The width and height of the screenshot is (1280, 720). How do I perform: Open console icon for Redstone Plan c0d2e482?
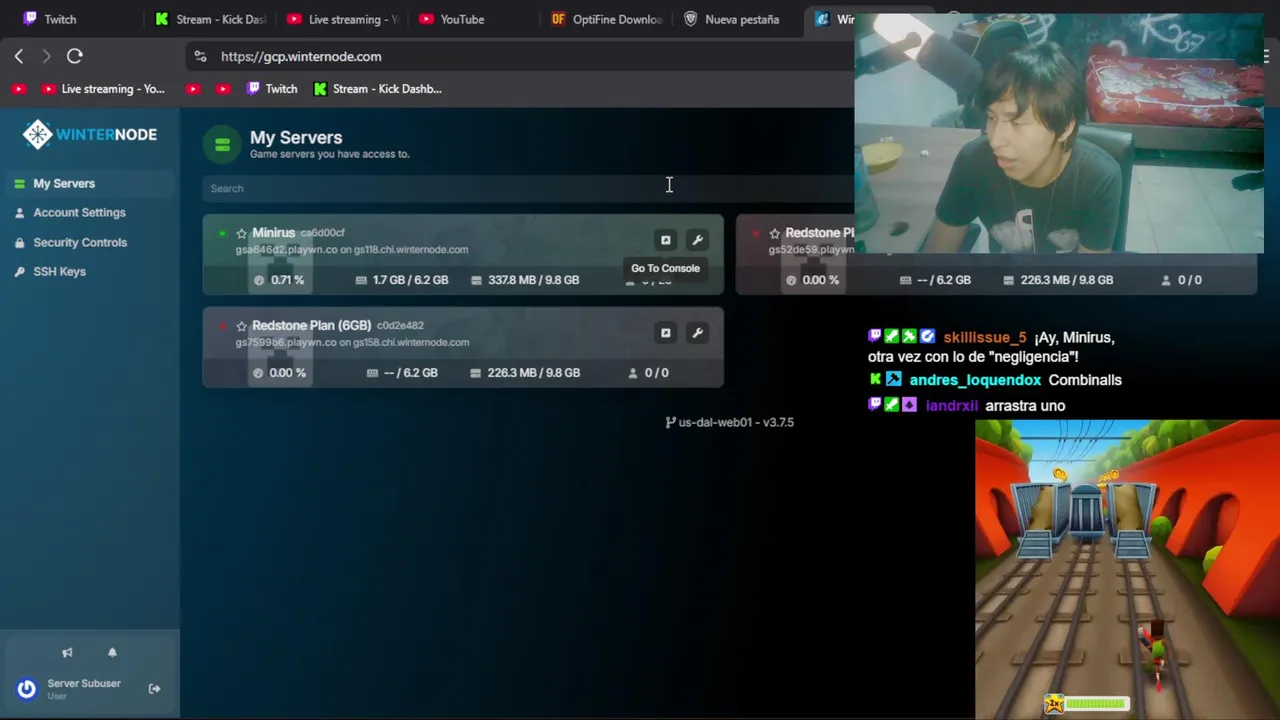tap(665, 333)
